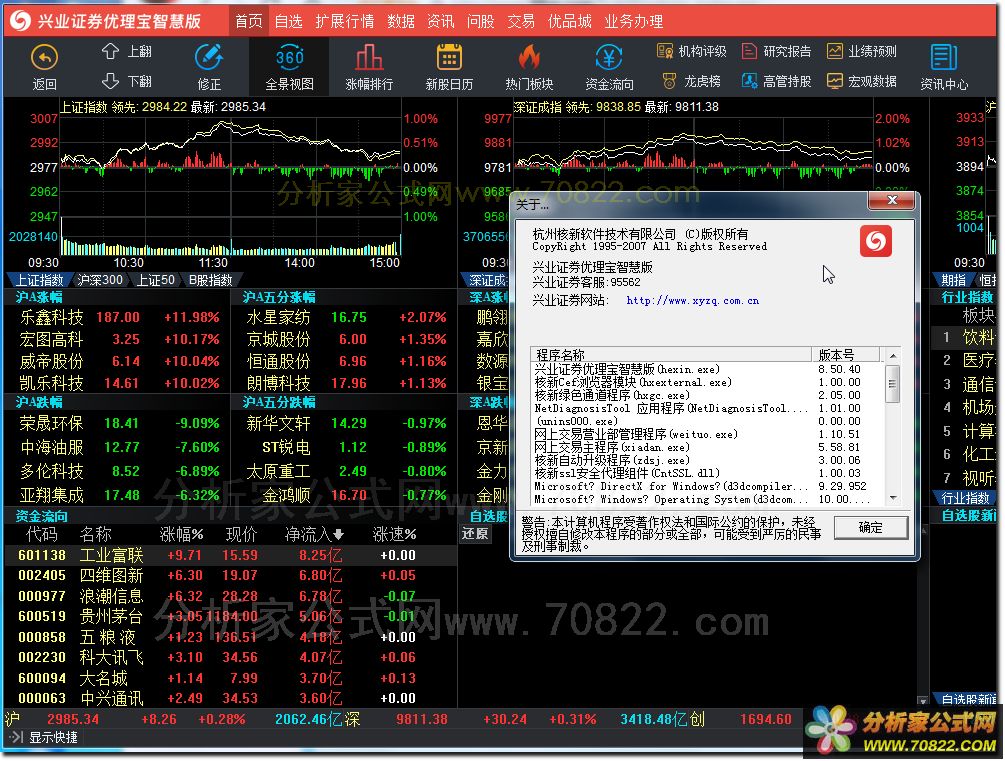Click 水星家纺 in 沪A五分涨幅
Viewport: 1005px width, 761px height.
point(278,317)
